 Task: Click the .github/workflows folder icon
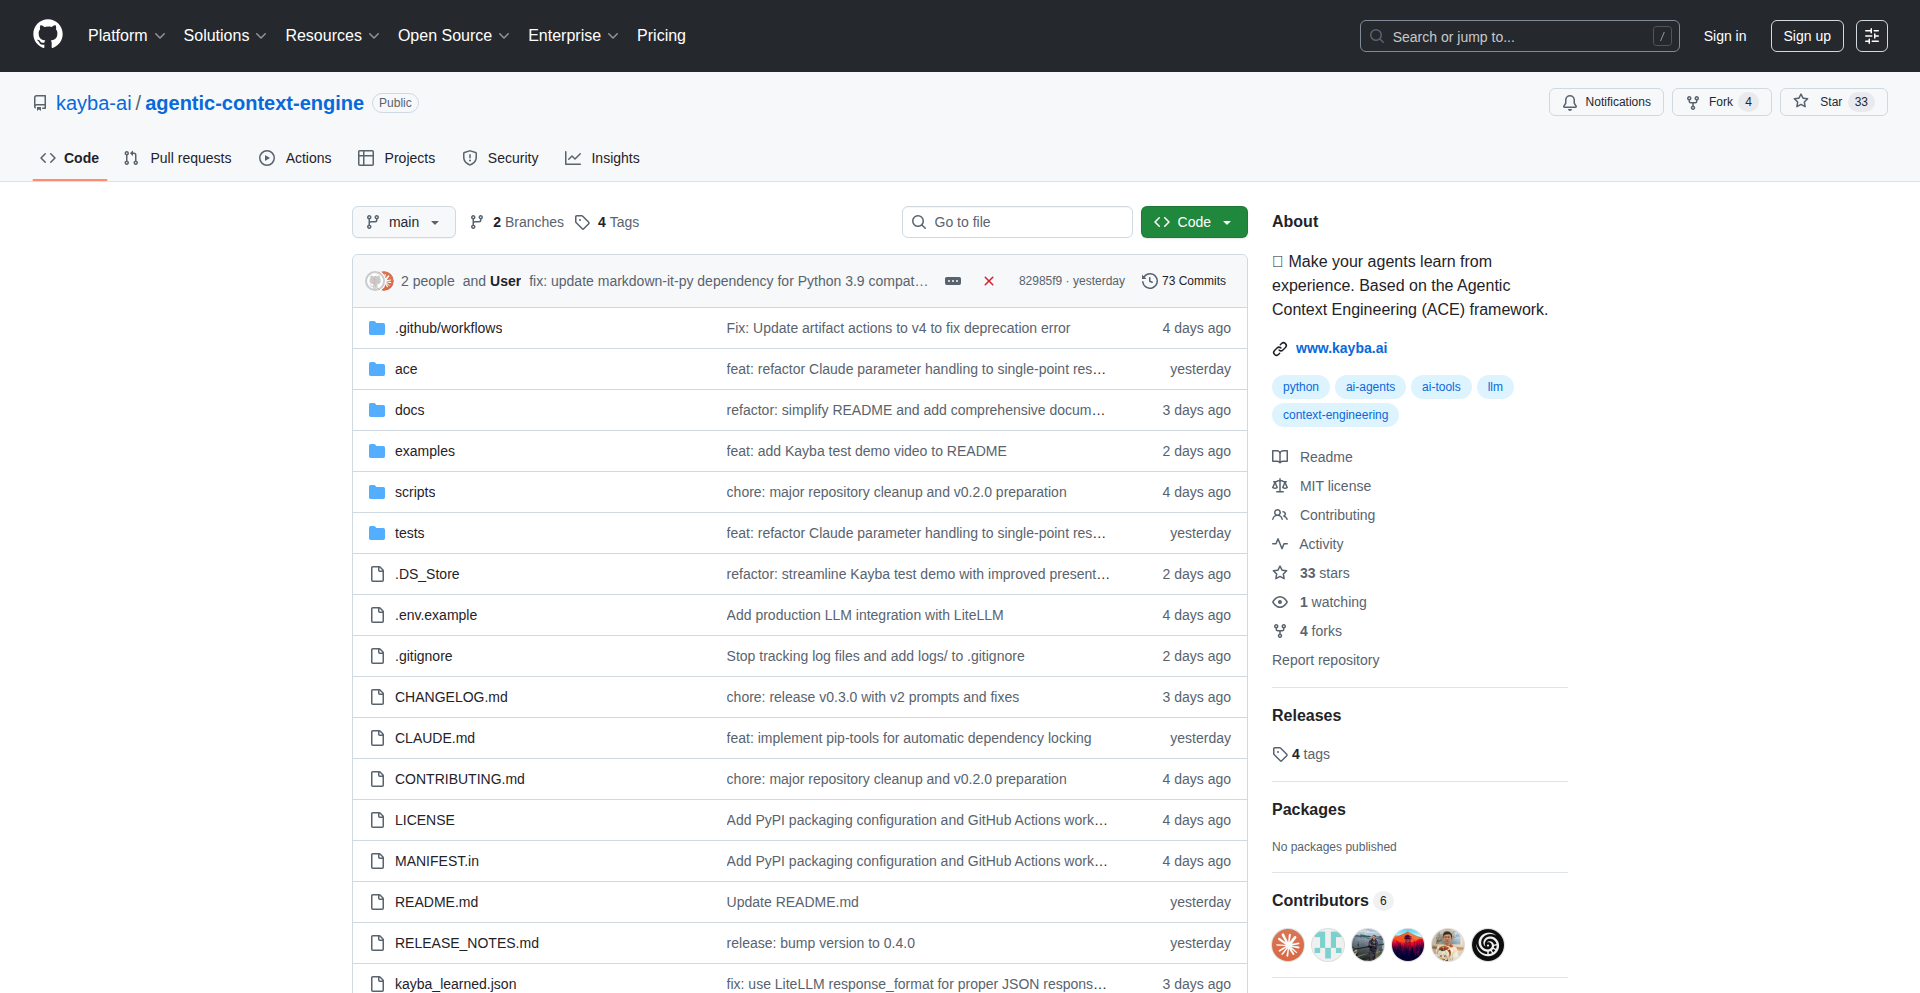tap(377, 328)
